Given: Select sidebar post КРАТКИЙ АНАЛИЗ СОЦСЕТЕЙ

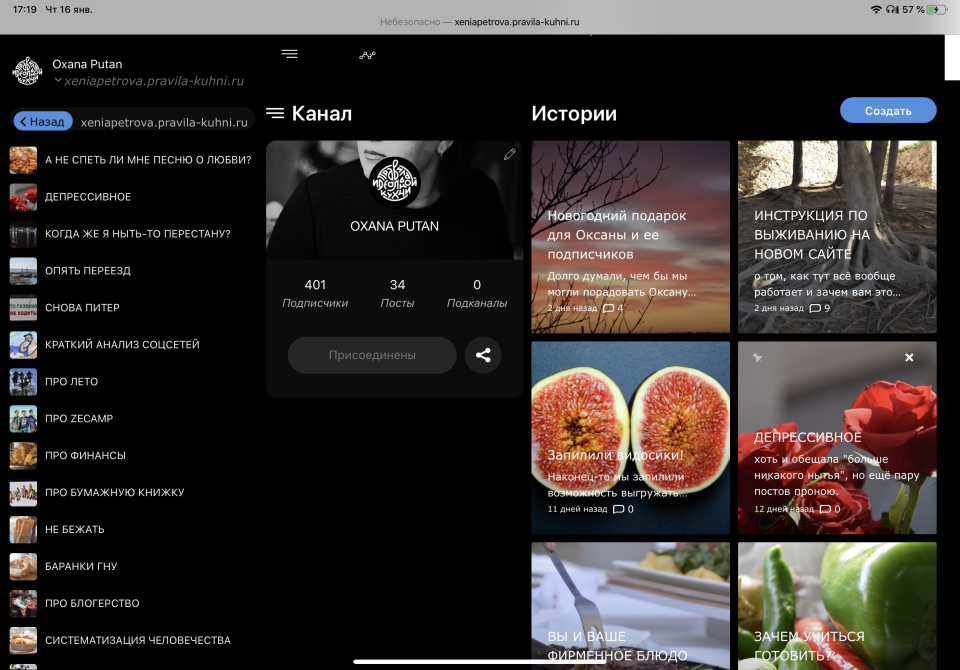Looking at the screenshot, I should pos(122,345).
